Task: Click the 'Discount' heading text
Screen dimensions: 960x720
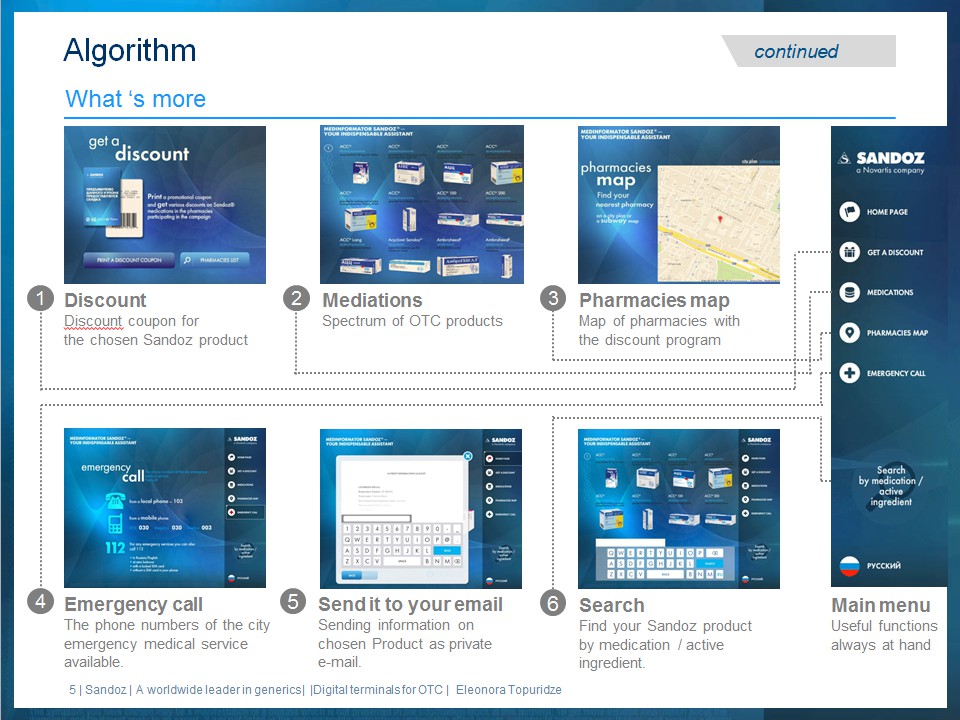Action: [105, 300]
